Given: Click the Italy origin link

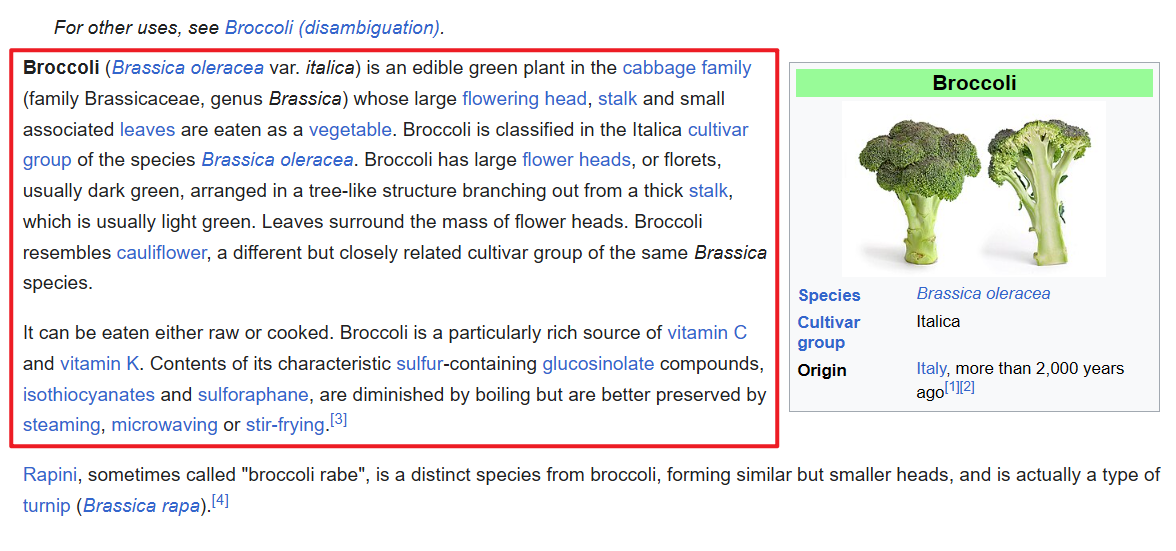Looking at the screenshot, I should (930, 369).
